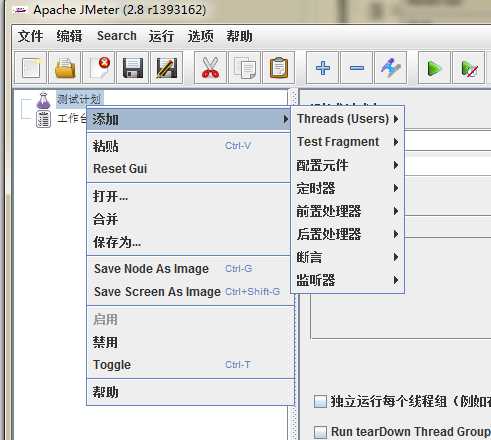Image resolution: width=491 pixels, height=440 pixels.
Task: Expand 前置处理器 submenu
Action: point(348,211)
